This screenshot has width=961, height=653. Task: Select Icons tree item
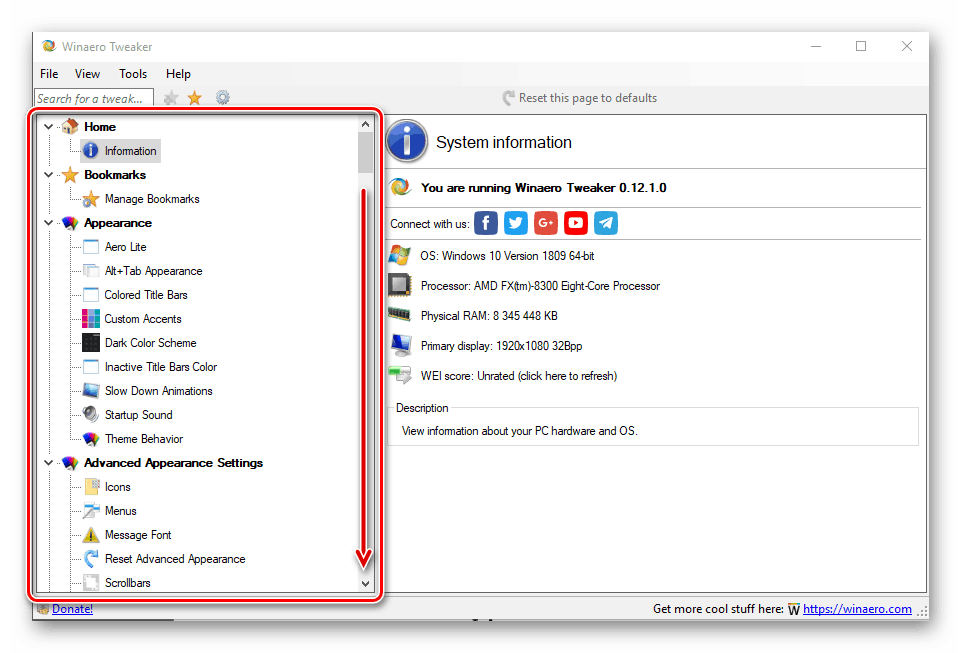tap(117, 487)
